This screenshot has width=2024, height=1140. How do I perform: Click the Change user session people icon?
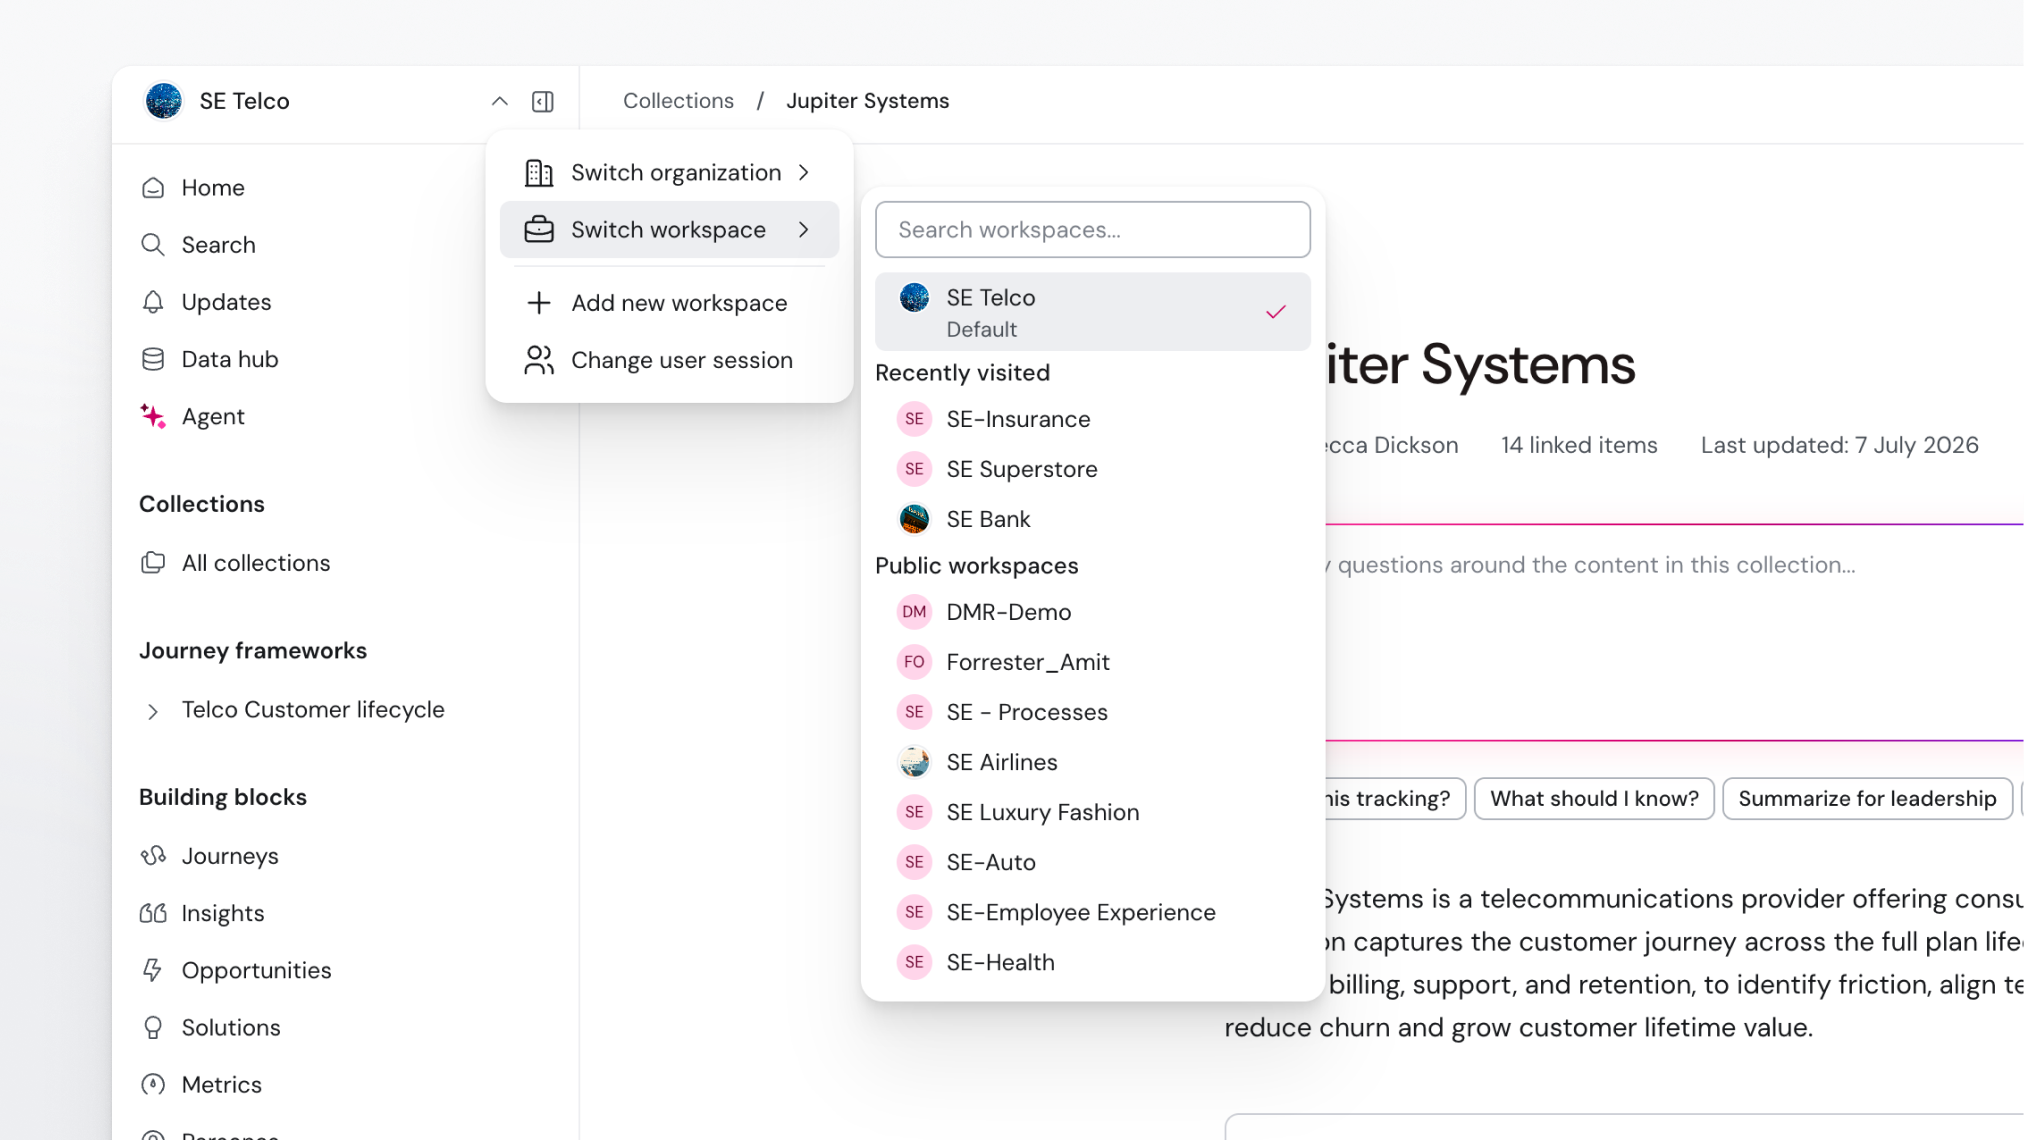click(x=539, y=360)
